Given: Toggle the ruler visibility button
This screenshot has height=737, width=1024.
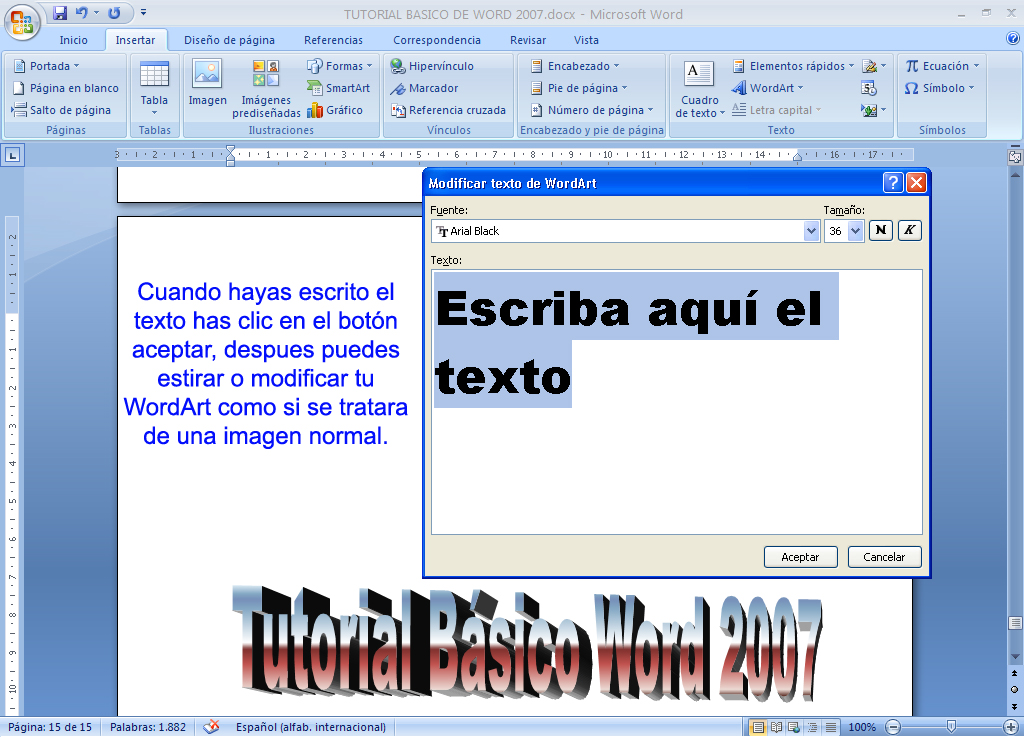Looking at the screenshot, I should click(1015, 157).
